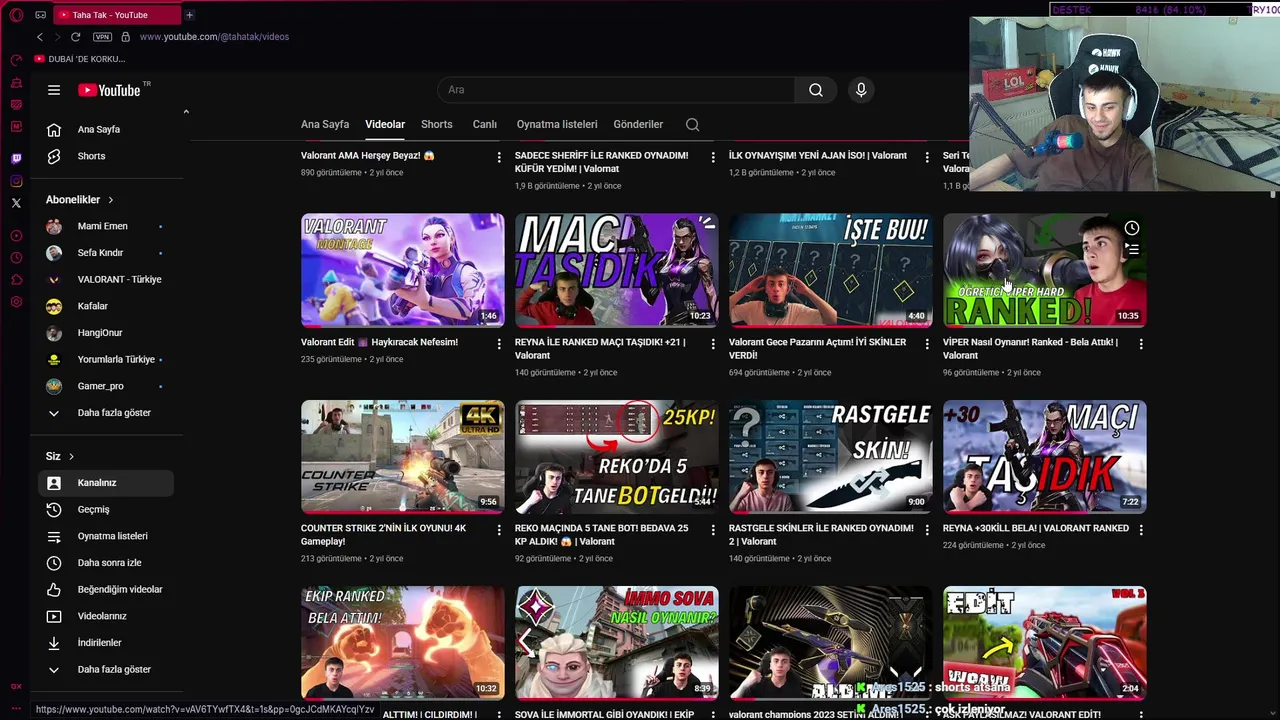Open Daha sonra izle in sidebar
Screen dimensions: 1280x720
click(x=106, y=563)
